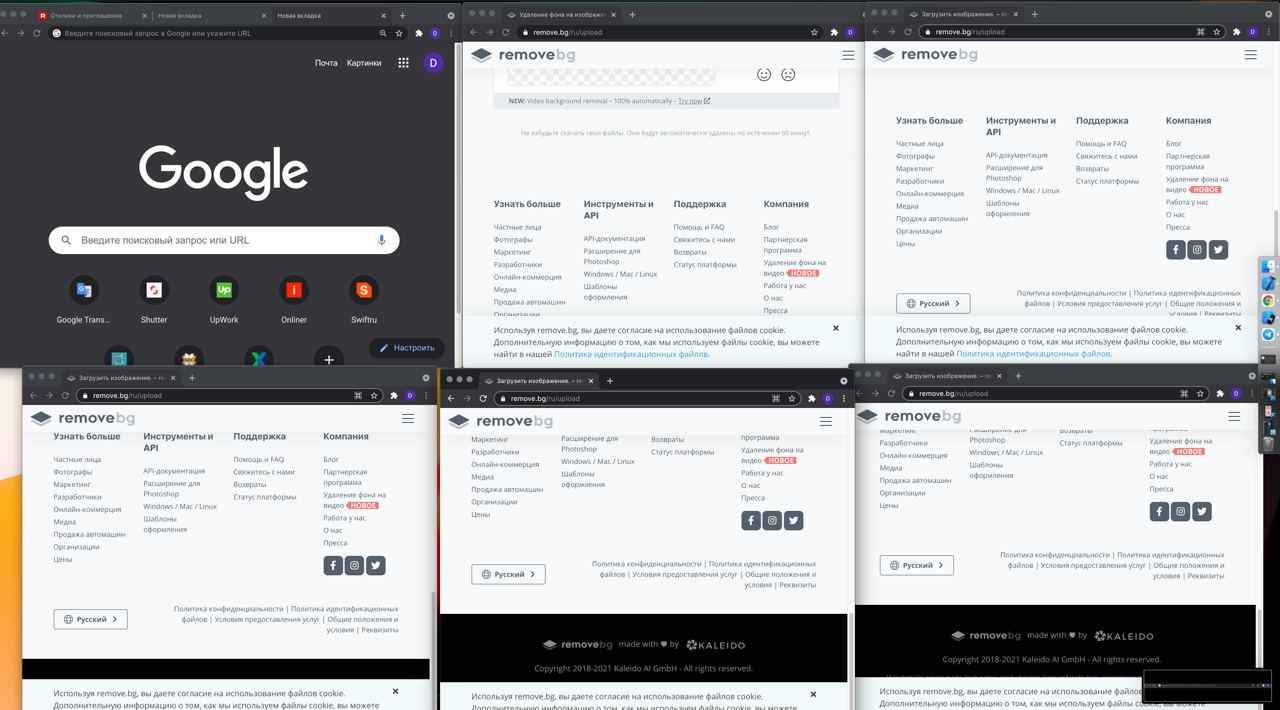
Task: Open the hamburger menu in the top-right remove.bg window
Action: click(1250, 55)
